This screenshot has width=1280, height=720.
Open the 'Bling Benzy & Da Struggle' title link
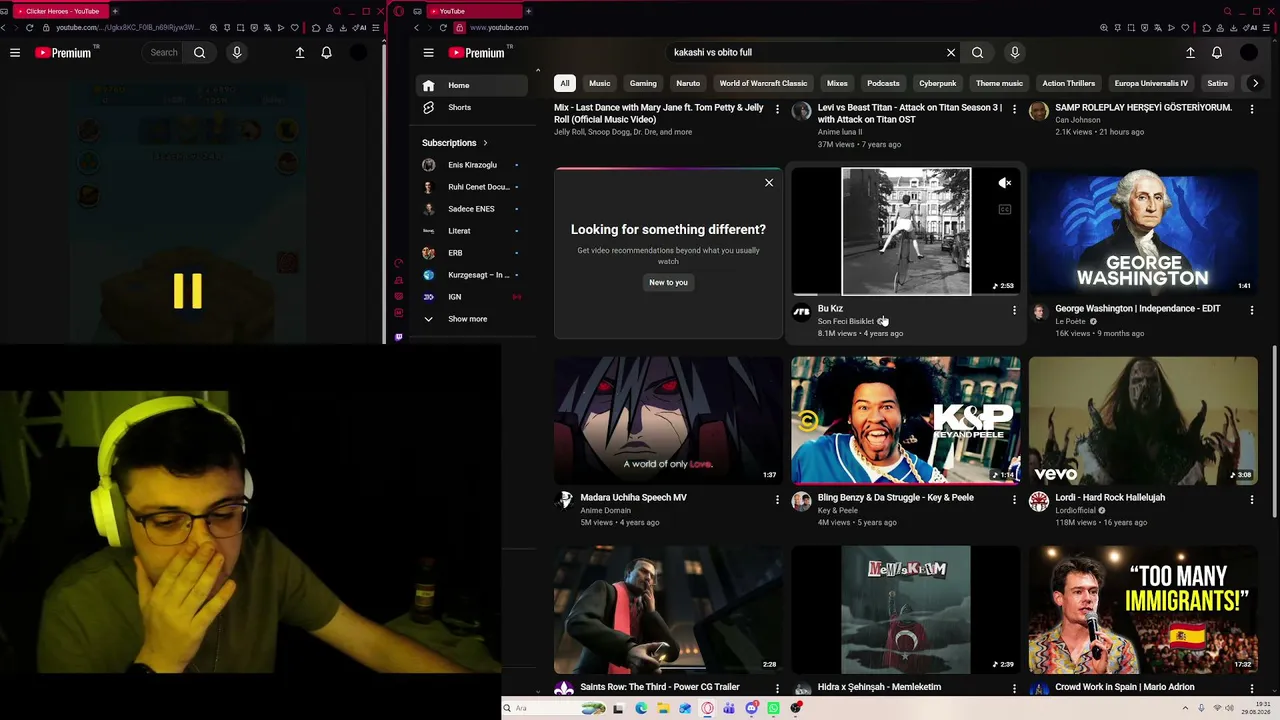point(895,498)
